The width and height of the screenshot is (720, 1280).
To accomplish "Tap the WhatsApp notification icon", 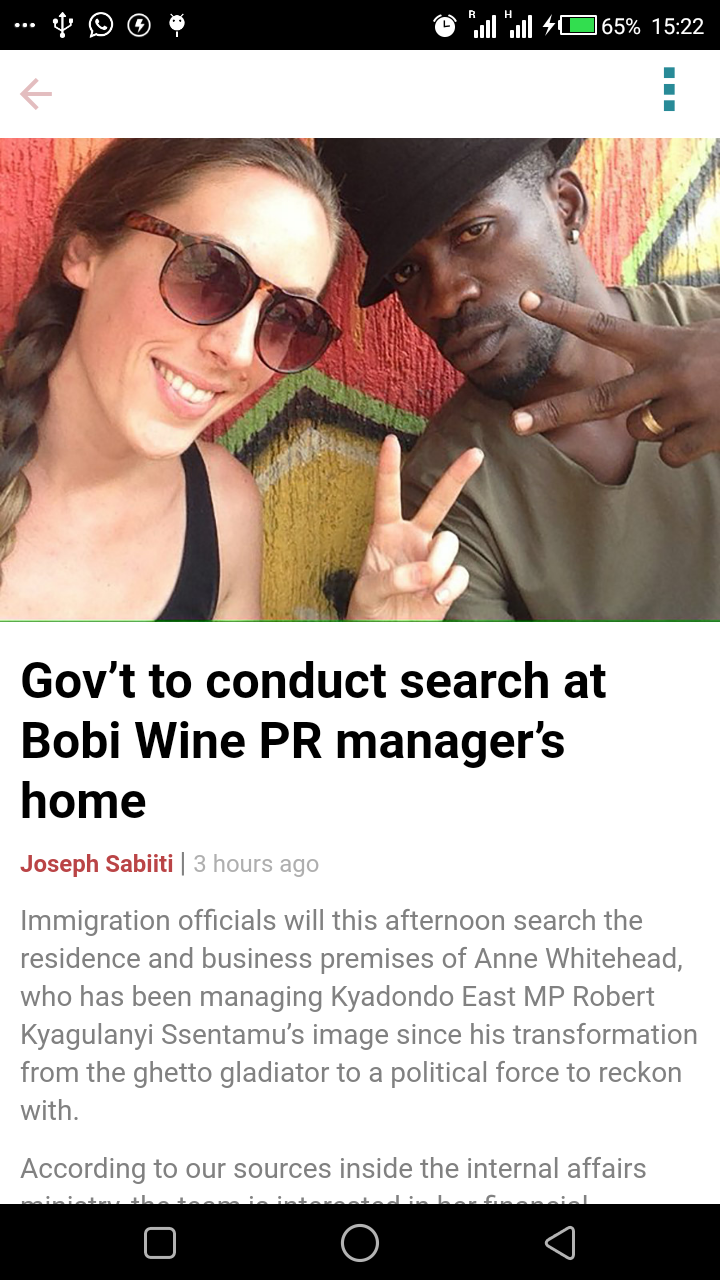I will (101, 25).
